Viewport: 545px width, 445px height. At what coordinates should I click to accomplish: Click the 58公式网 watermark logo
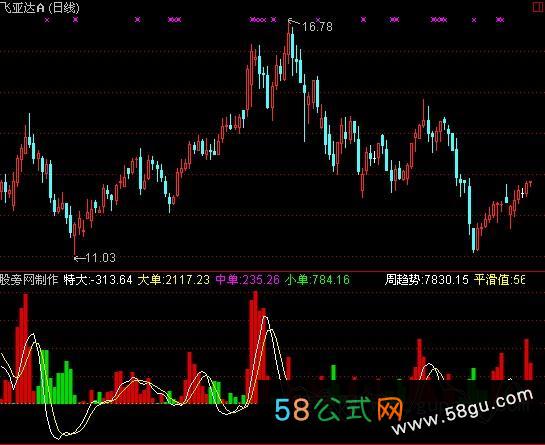(x=339, y=410)
